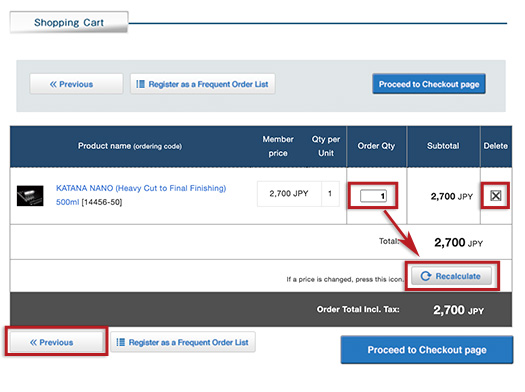Click the Shopping Cart tab heading
Image resolution: width=525 pixels, height=392 pixels.
point(69,22)
